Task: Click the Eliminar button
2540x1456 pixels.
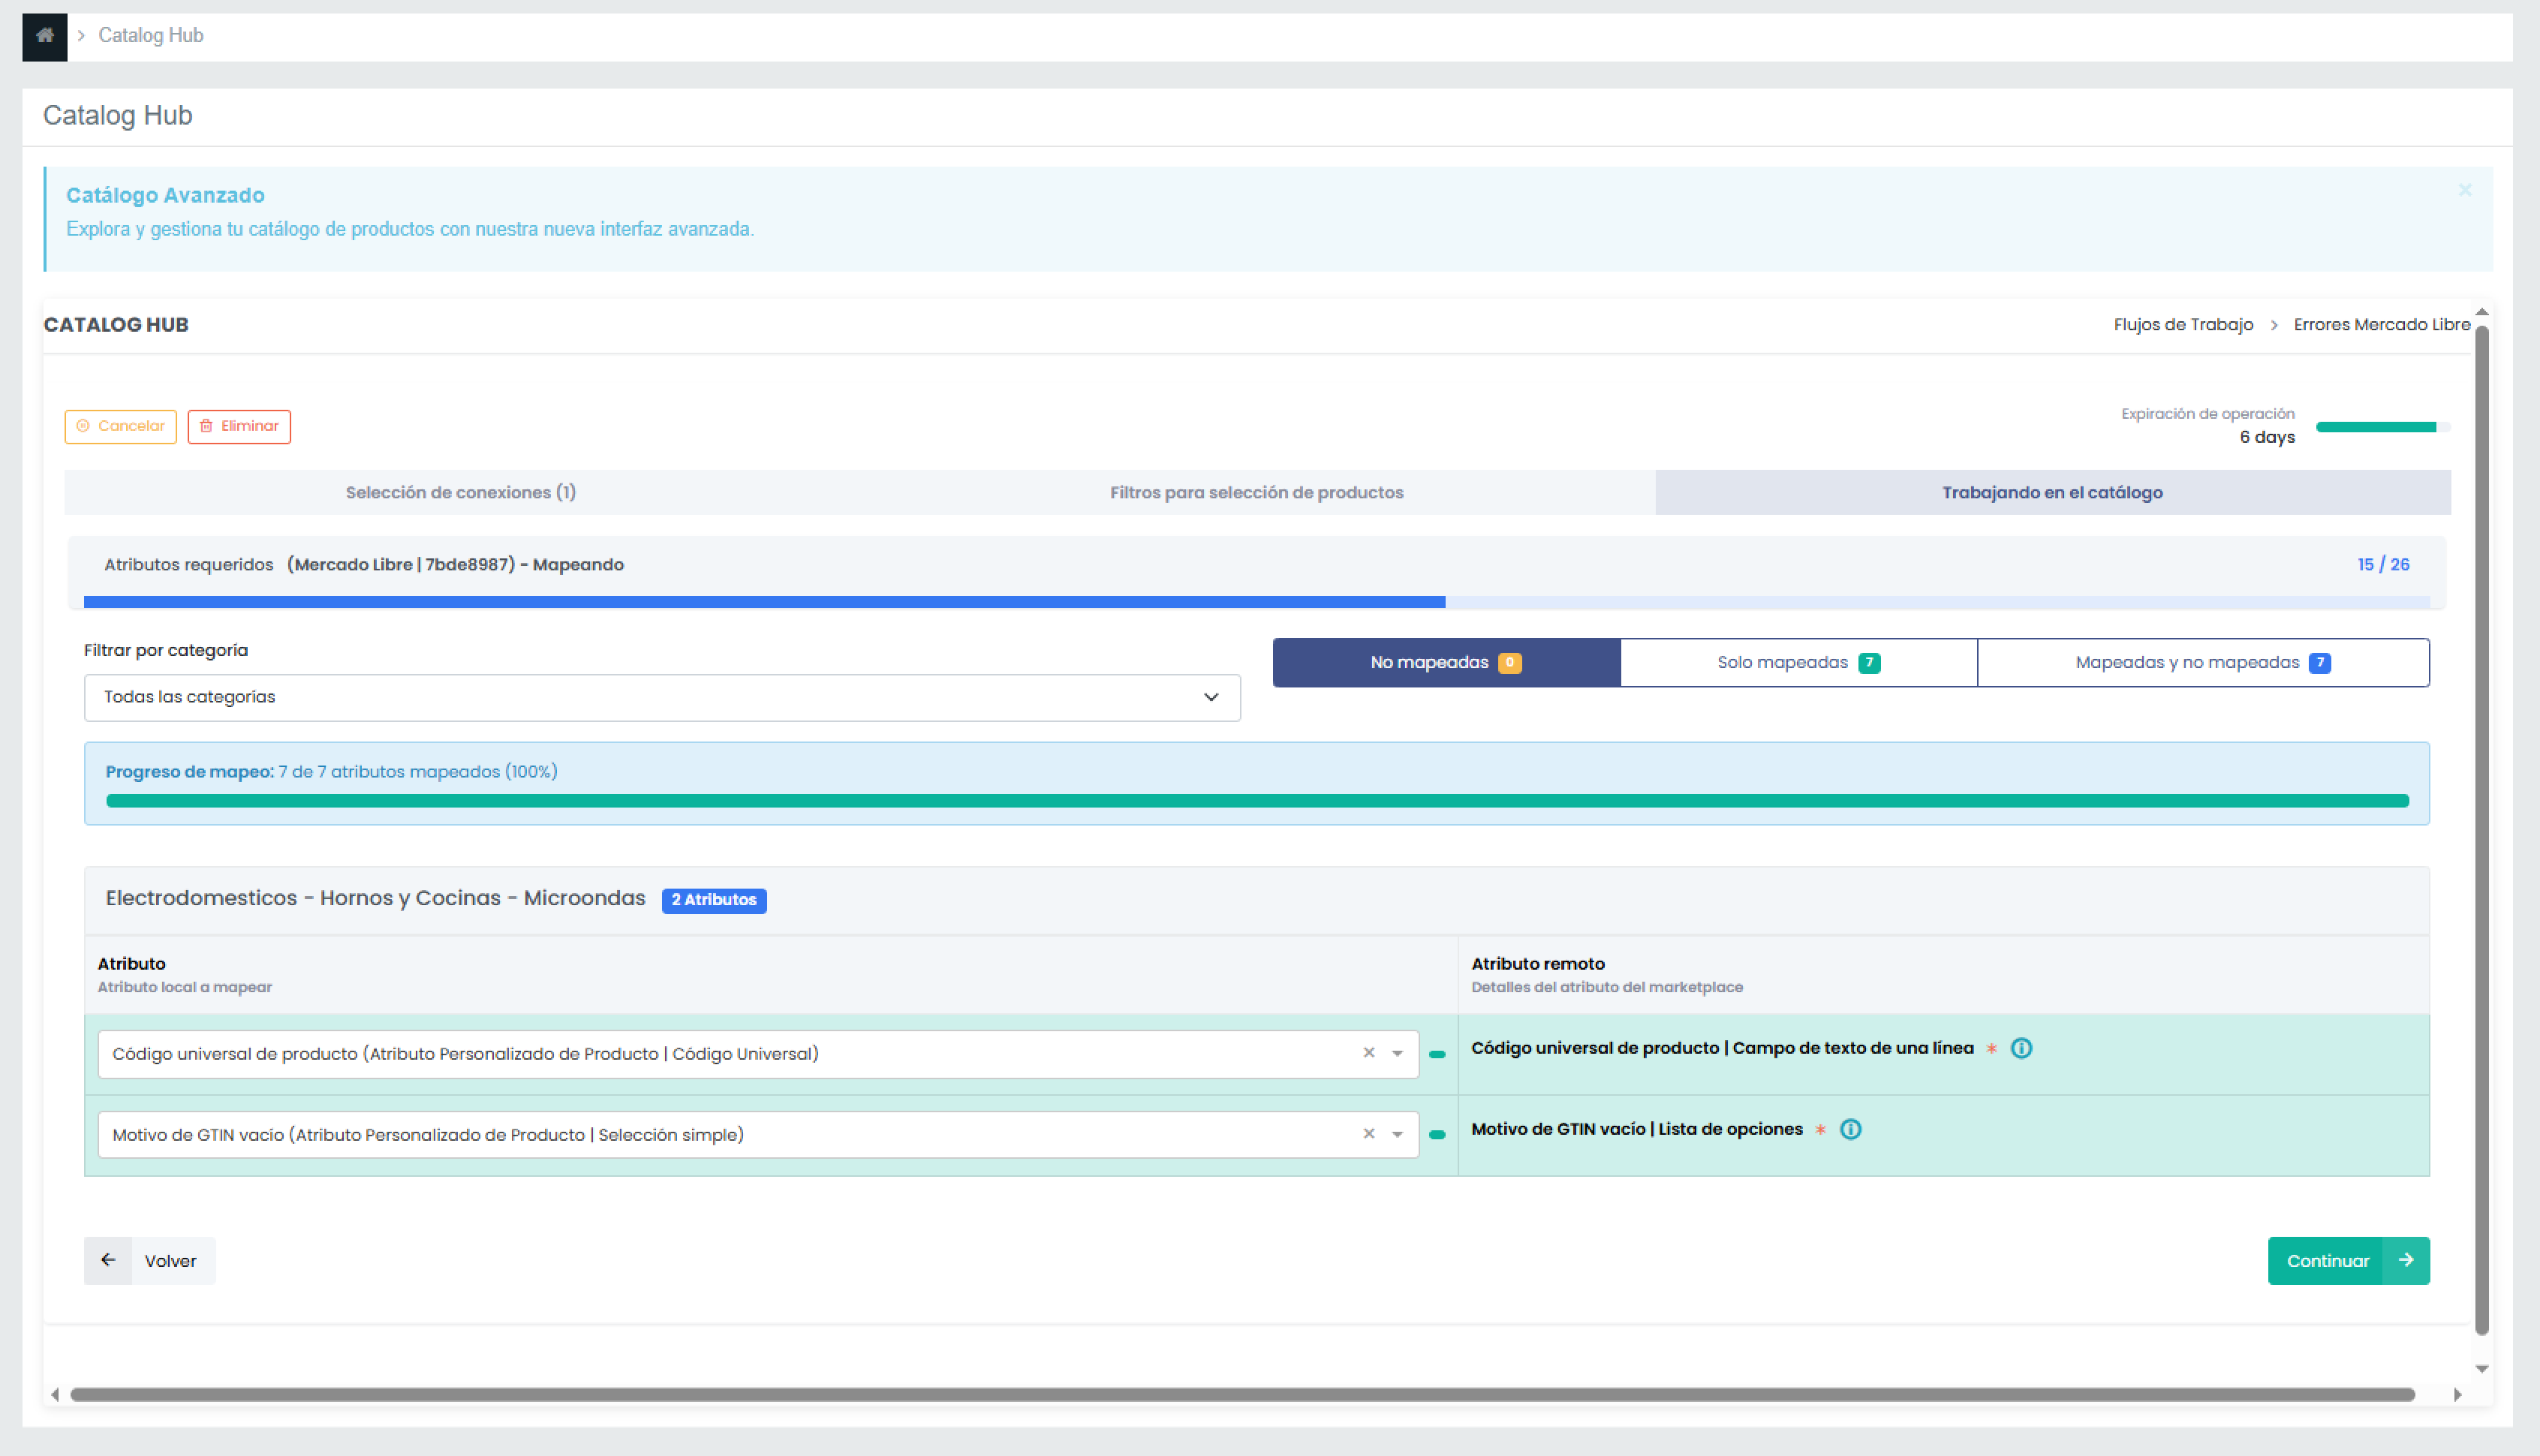Action: 239,426
